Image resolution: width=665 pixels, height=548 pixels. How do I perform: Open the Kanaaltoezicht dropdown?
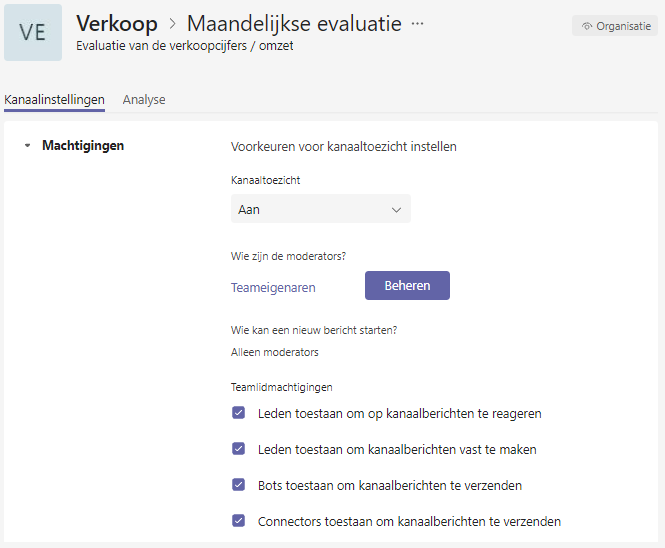[x=321, y=209]
